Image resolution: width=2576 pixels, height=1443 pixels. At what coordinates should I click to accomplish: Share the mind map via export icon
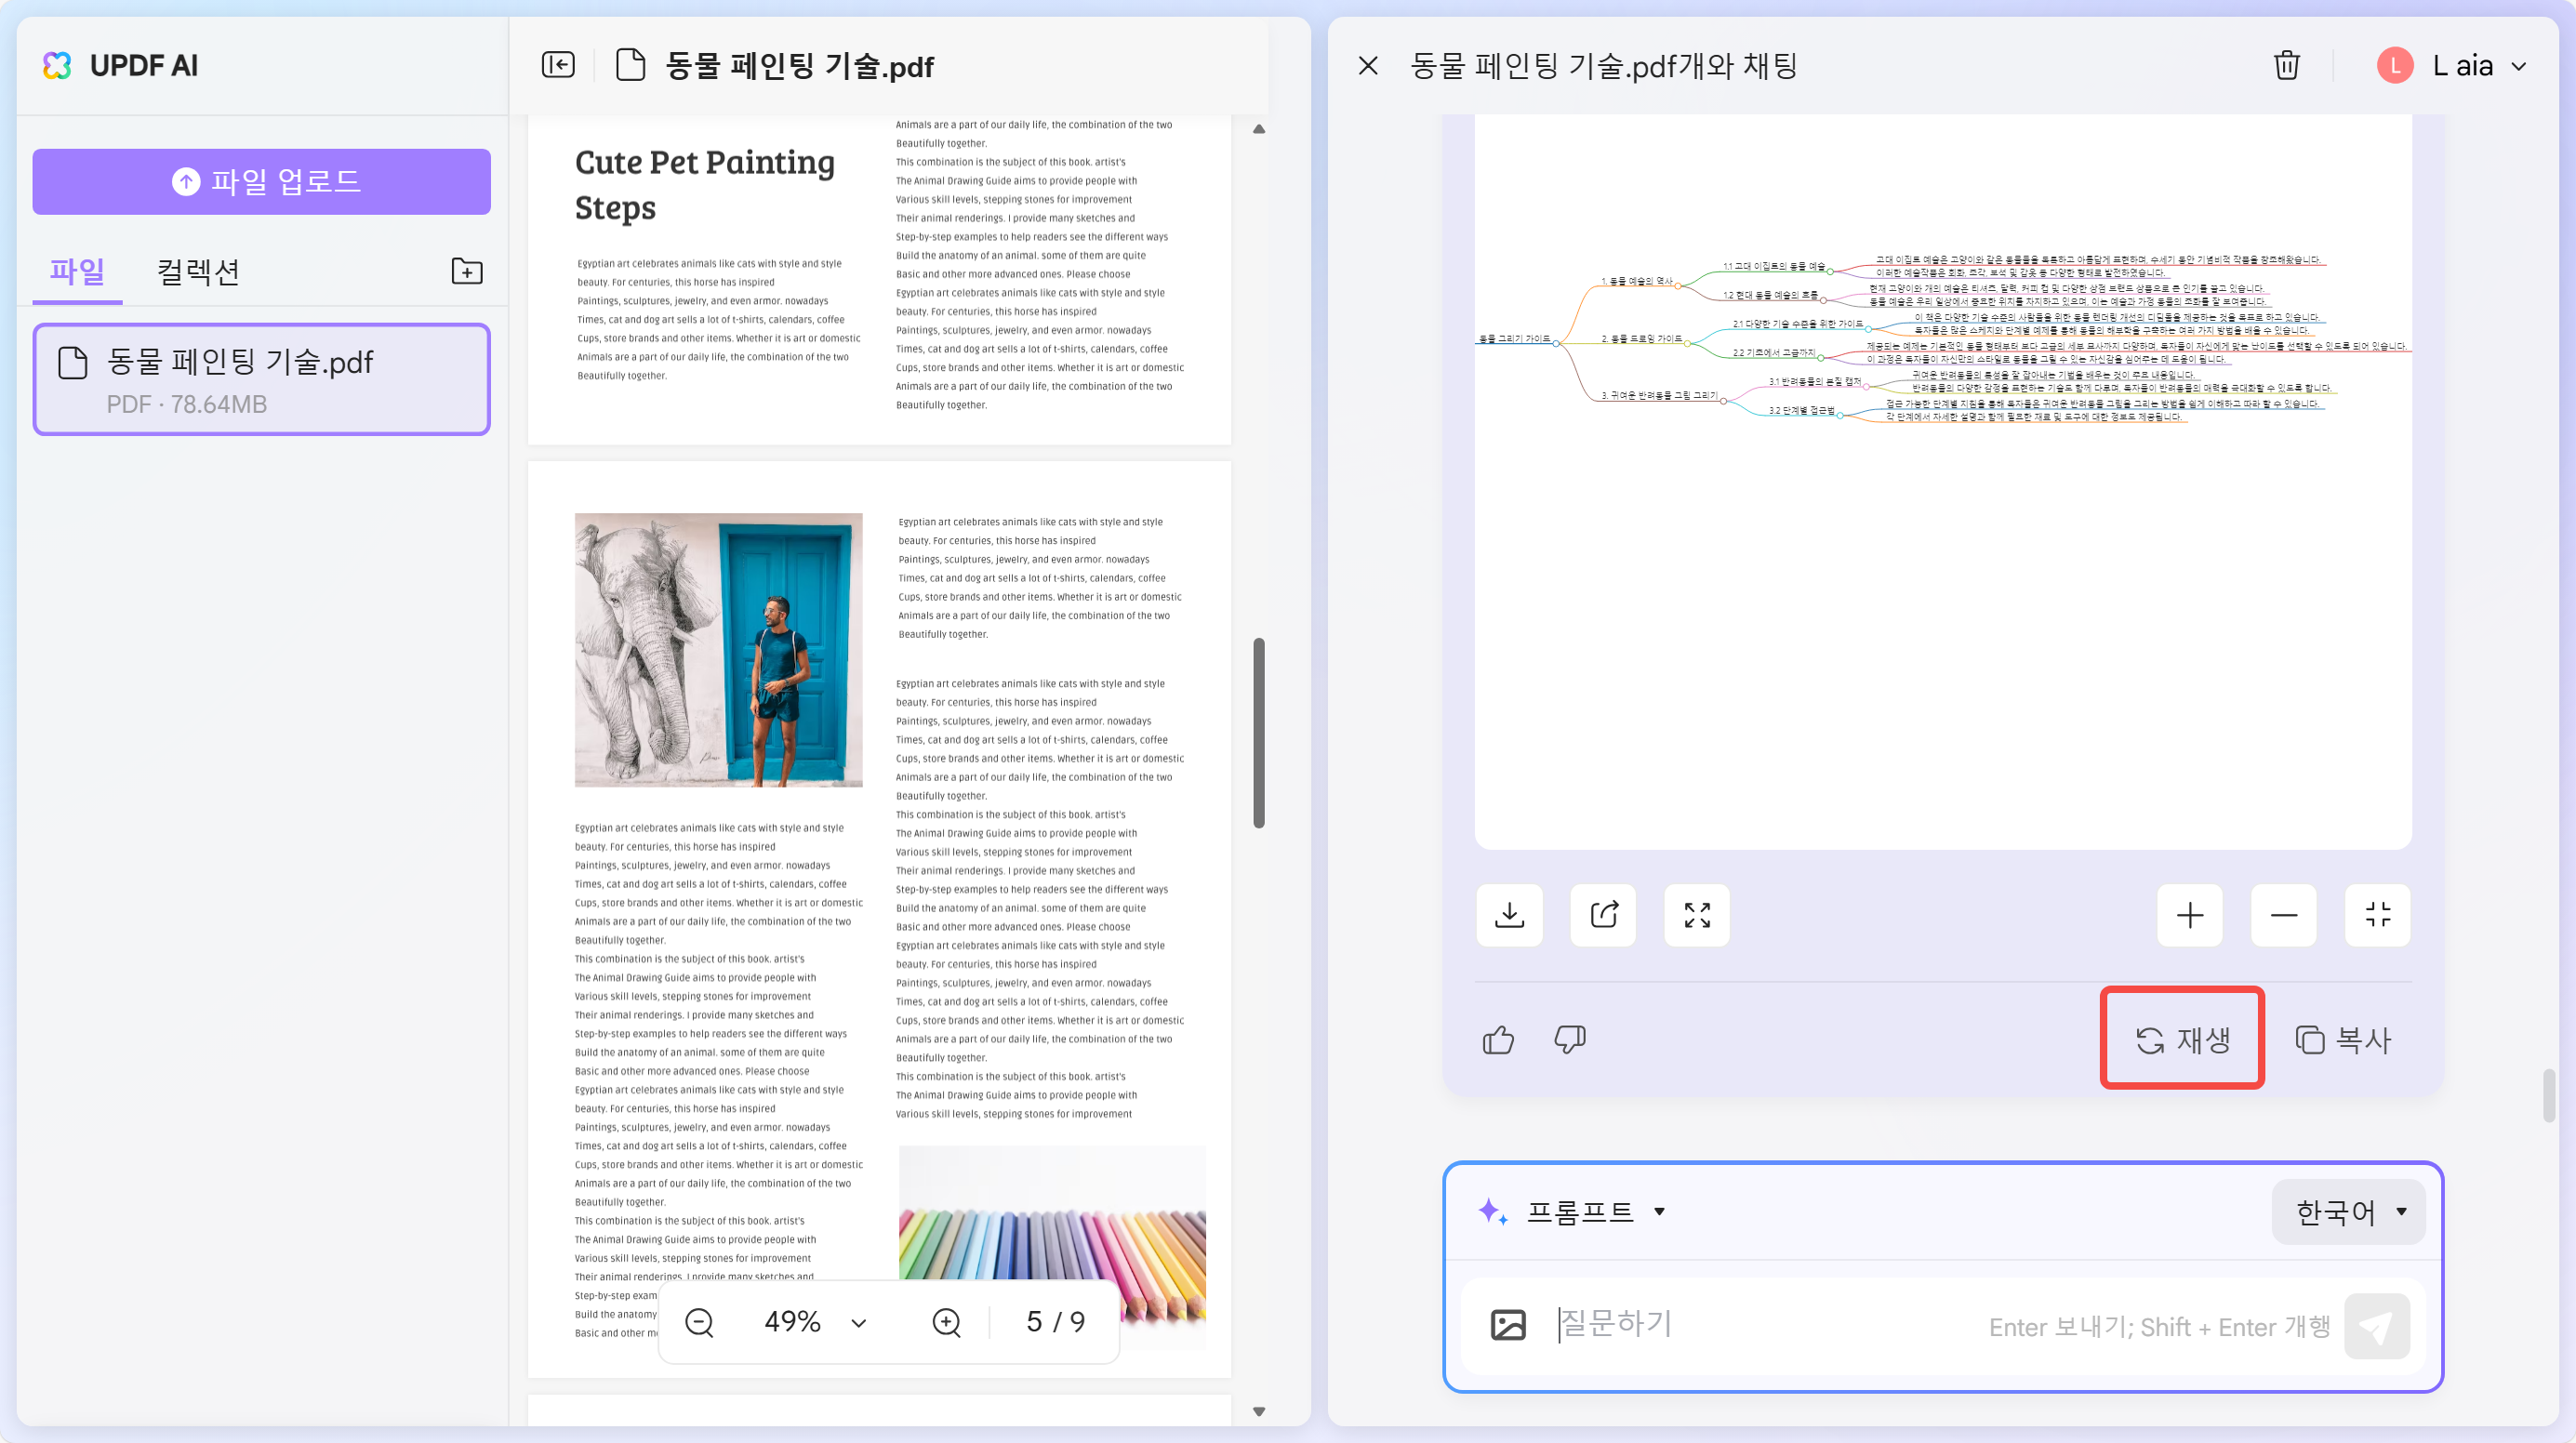pos(1603,915)
